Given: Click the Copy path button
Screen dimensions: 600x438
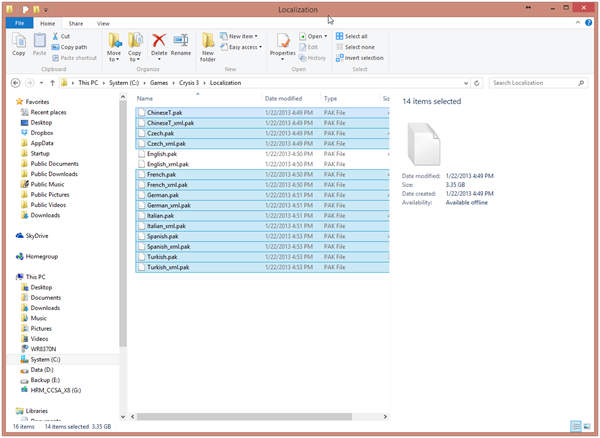Looking at the screenshot, I should click(69, 47).
